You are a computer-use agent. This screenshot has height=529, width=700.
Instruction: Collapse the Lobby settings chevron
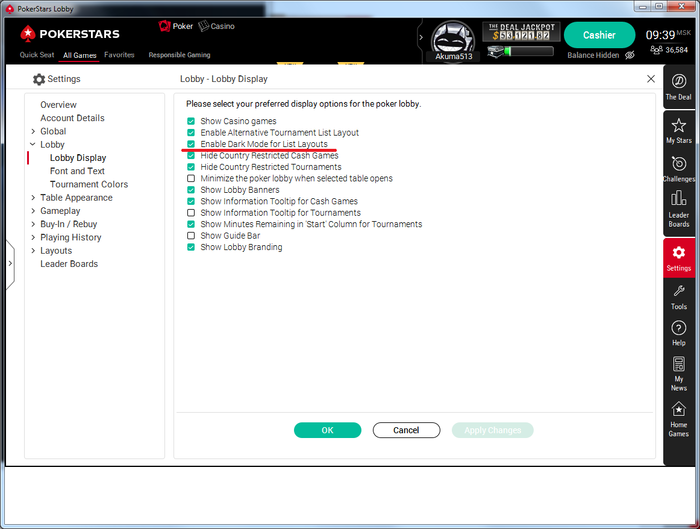(33, 144)
